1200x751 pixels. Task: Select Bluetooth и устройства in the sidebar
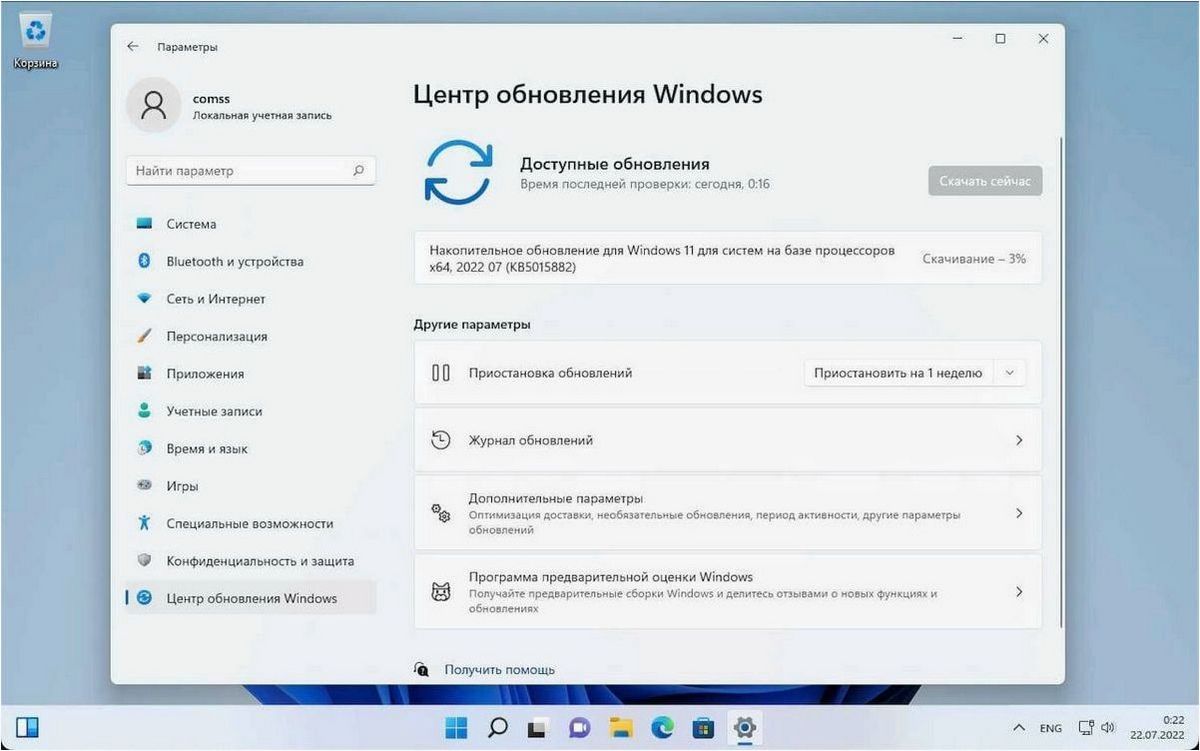point(251,261)
